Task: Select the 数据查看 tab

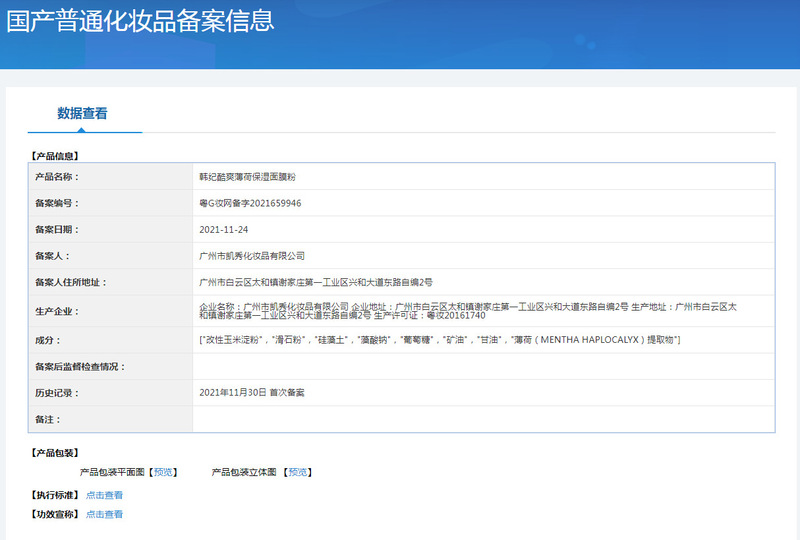Action: pyautogui.click(x=82, y=113)
